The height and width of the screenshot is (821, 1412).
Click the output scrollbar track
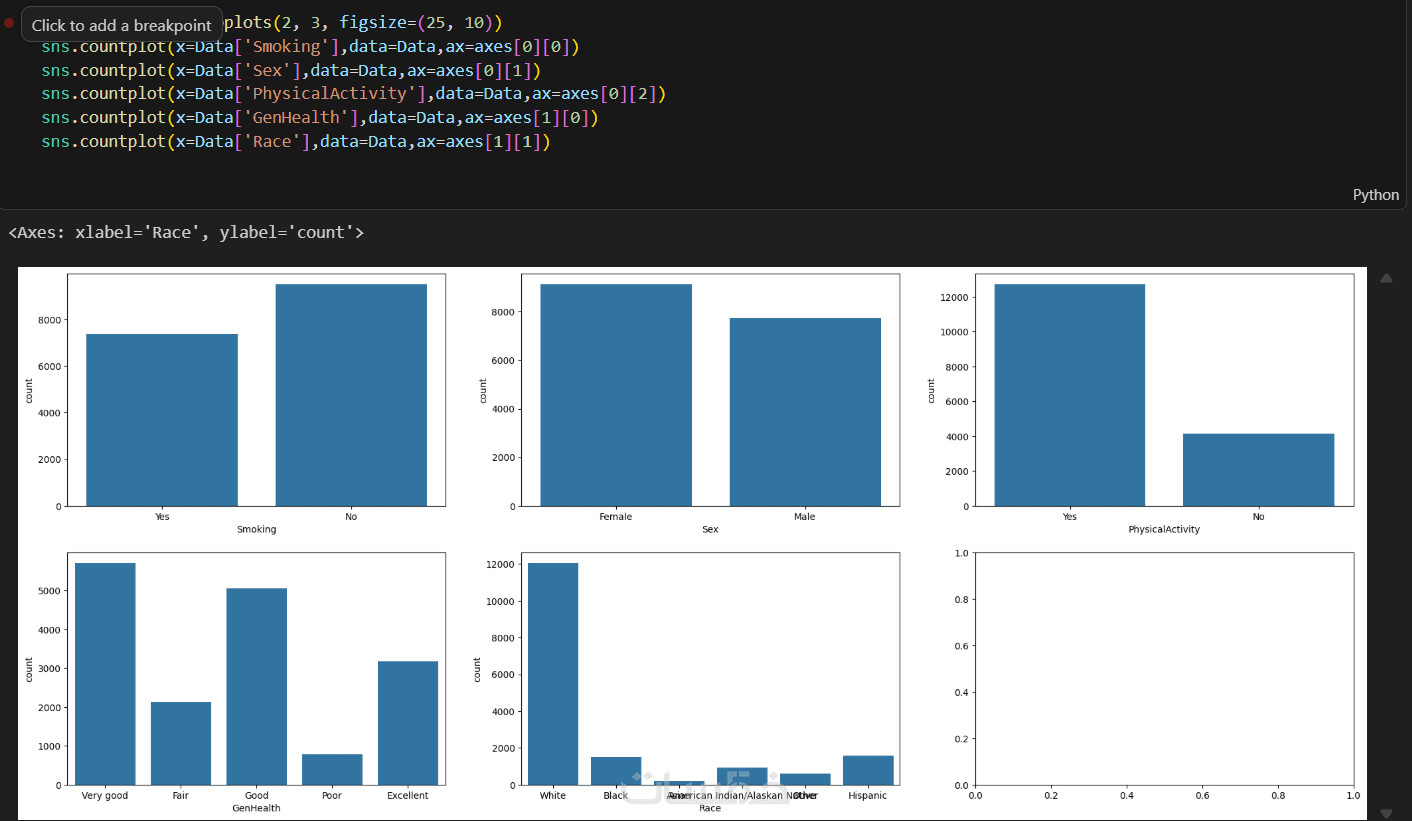pyautogui.click(x=1386, y=545)
